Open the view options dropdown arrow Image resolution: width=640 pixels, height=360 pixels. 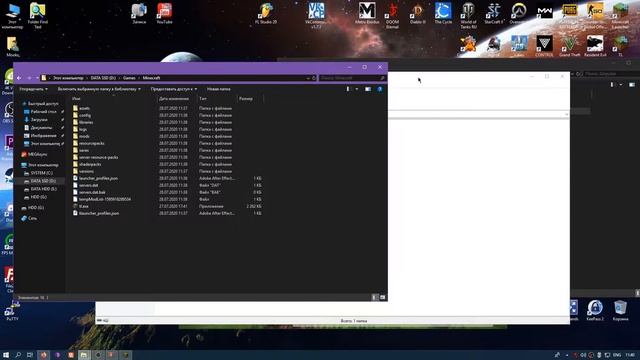357,89
